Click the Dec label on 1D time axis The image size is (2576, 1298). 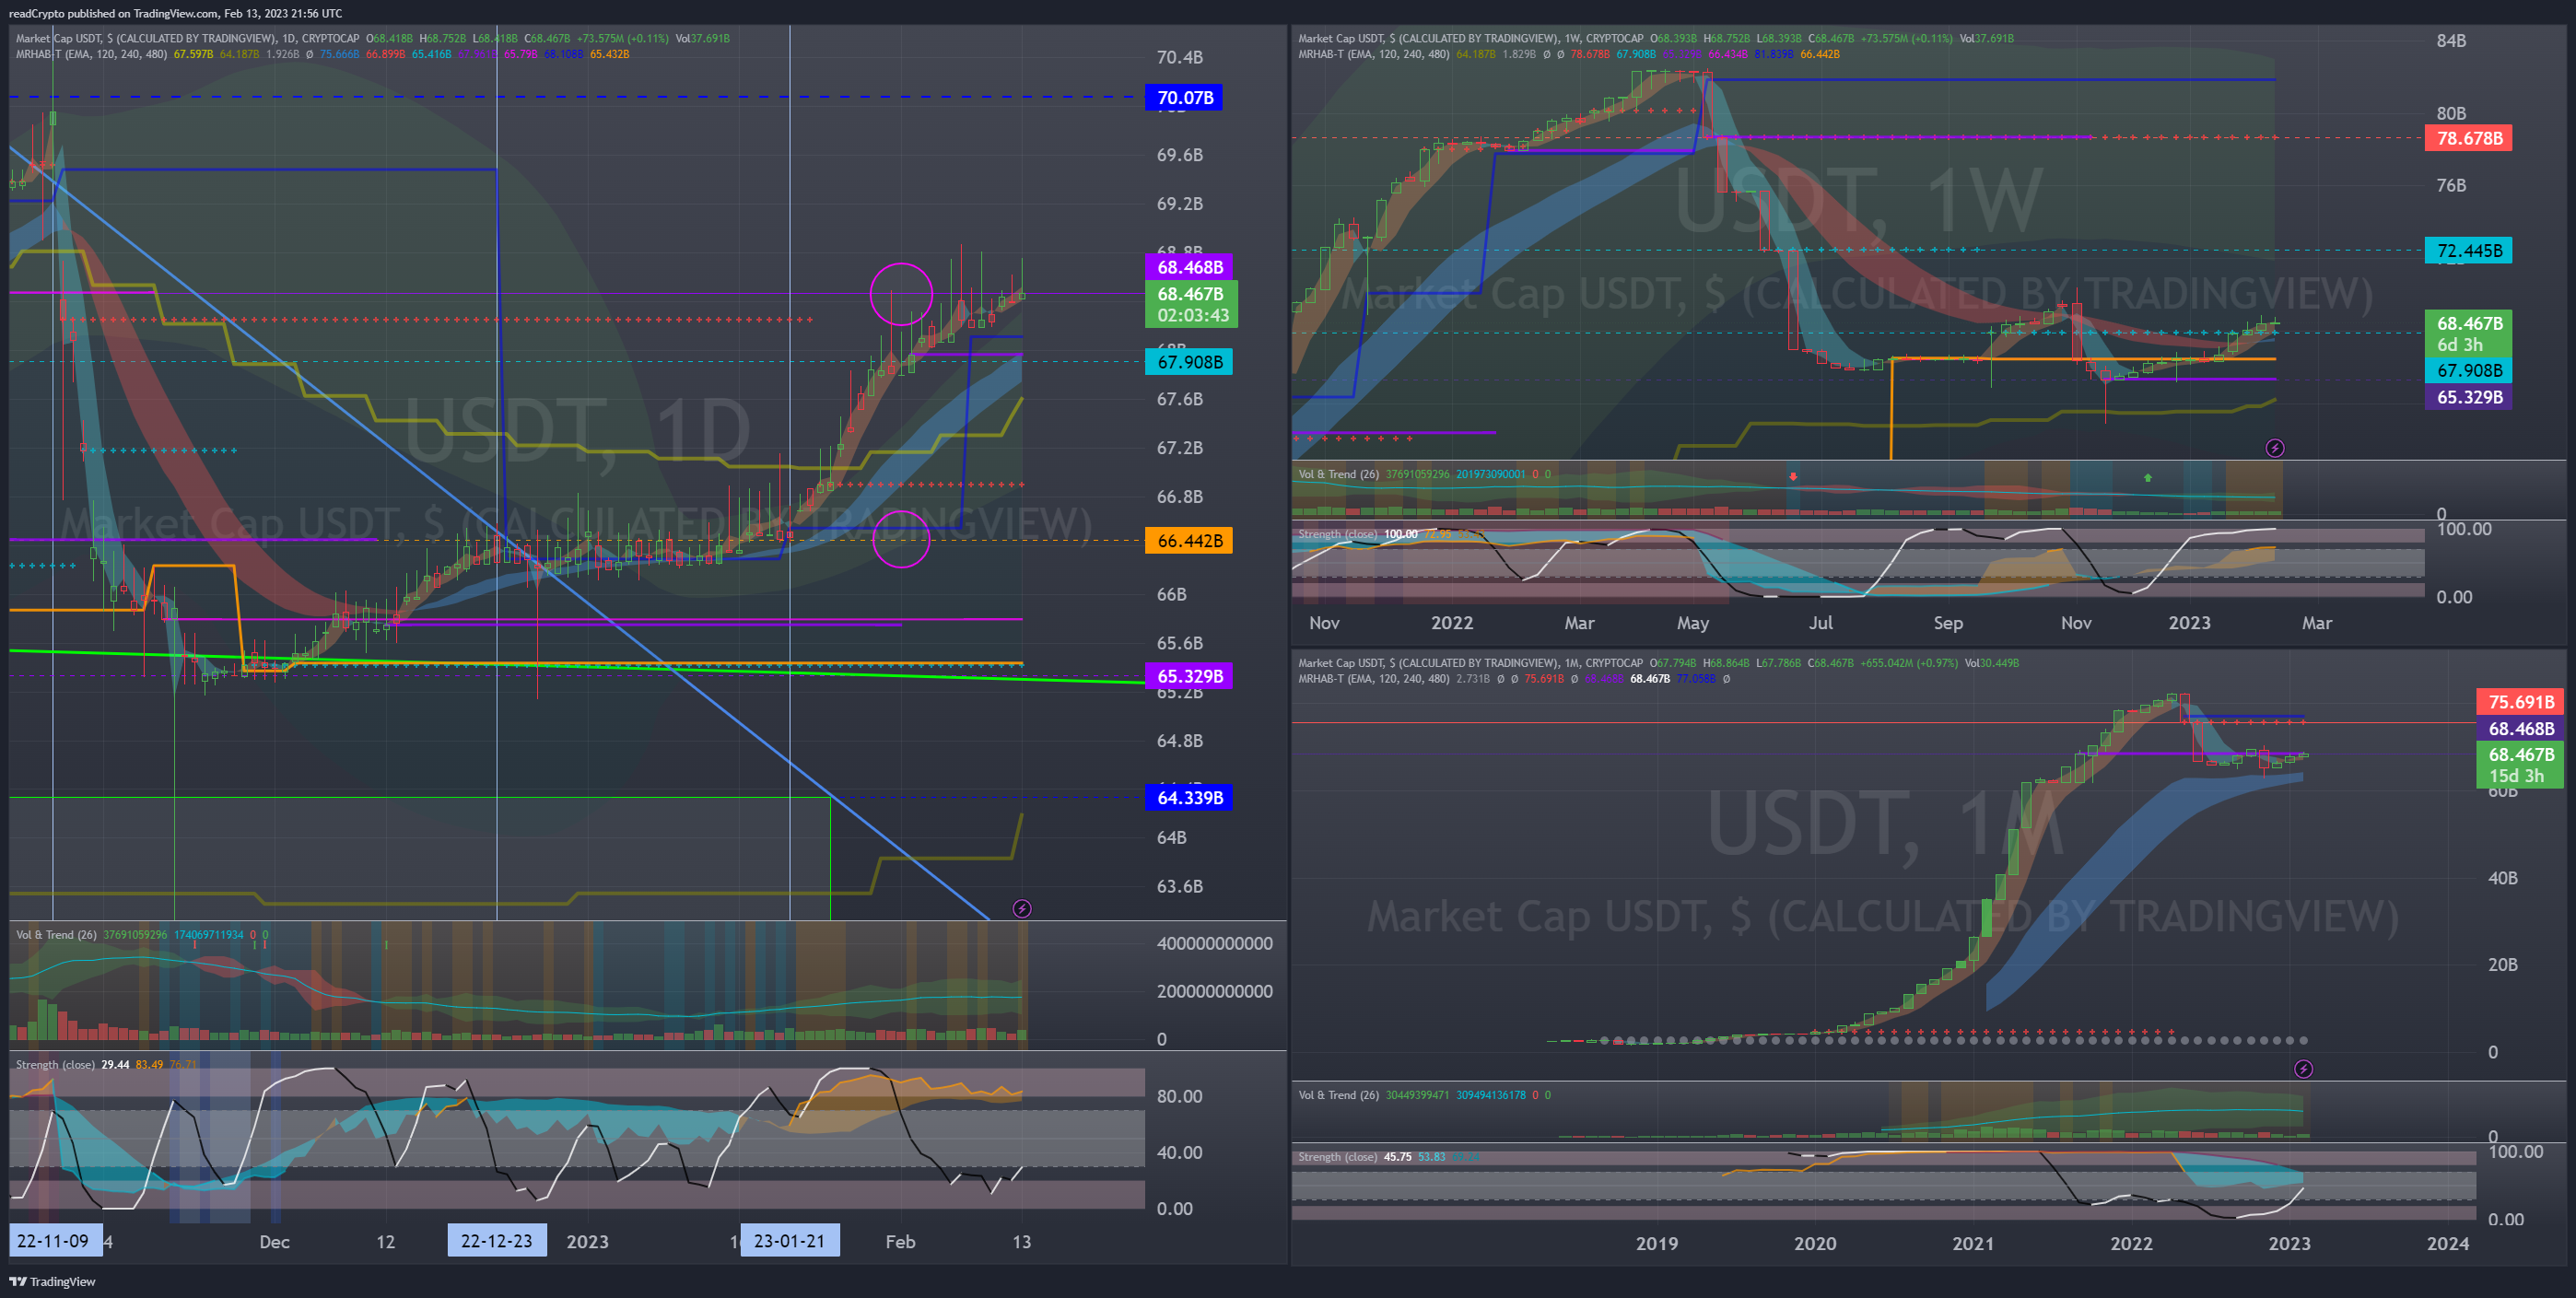click(x=274, y=1242)
